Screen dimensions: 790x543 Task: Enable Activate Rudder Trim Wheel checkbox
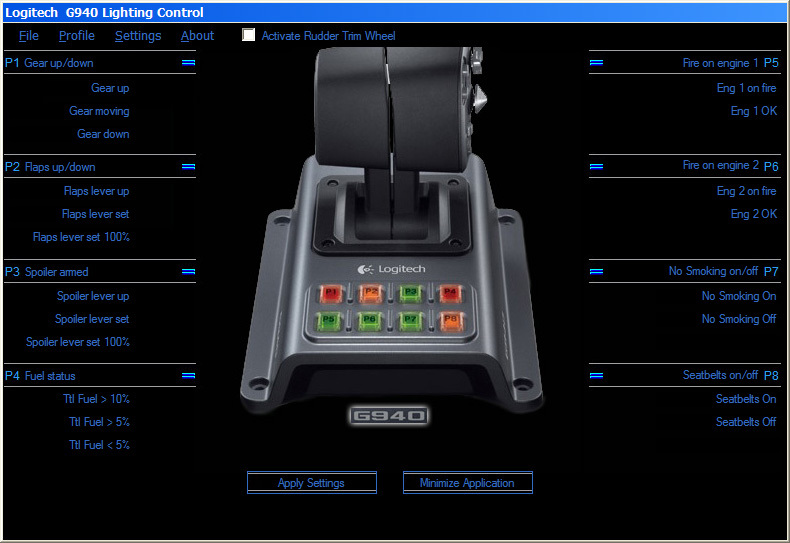tap(249, 35)
